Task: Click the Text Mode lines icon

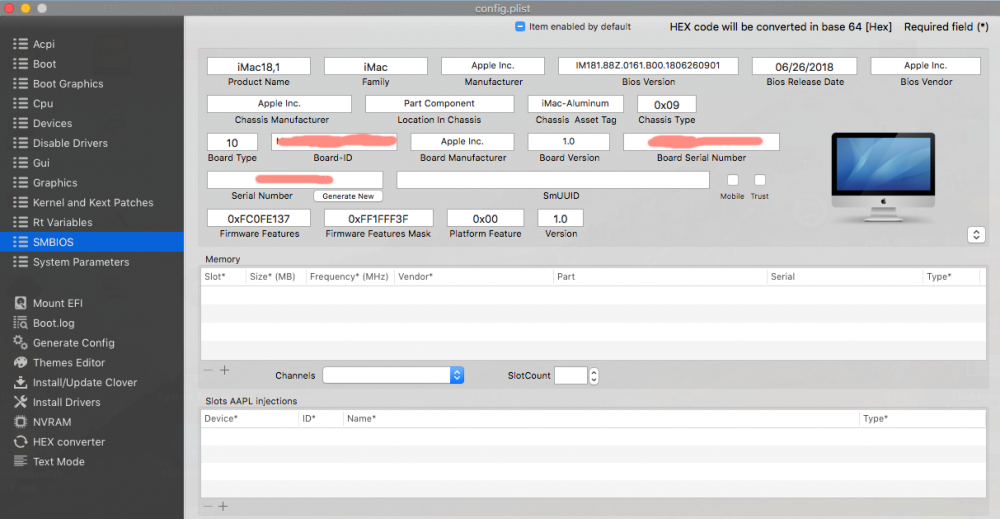Action: pos(20,461)
